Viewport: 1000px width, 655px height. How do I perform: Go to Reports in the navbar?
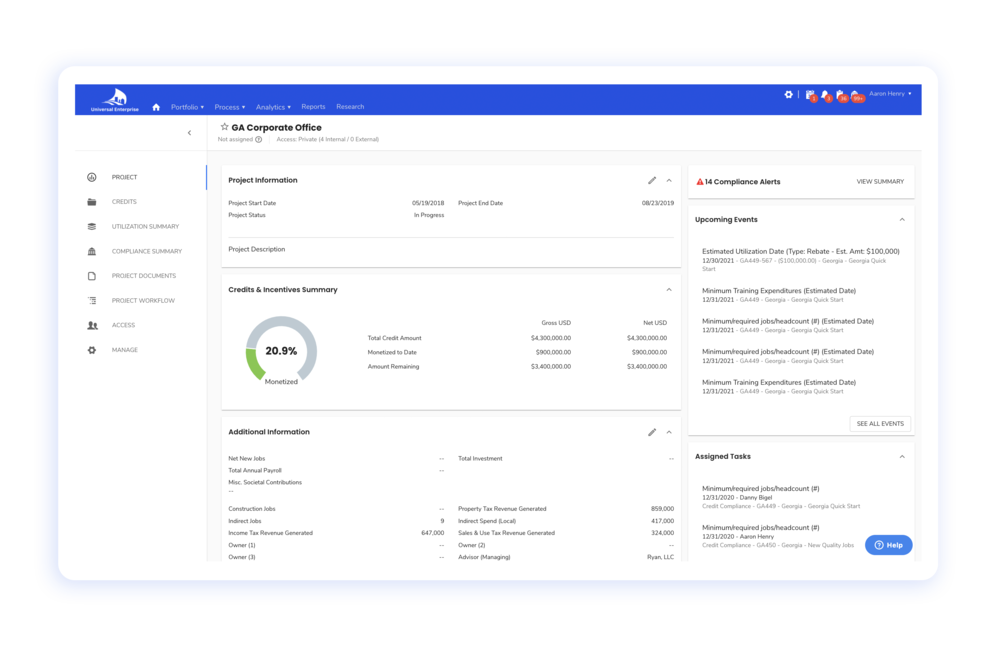(x=313, y=107)
